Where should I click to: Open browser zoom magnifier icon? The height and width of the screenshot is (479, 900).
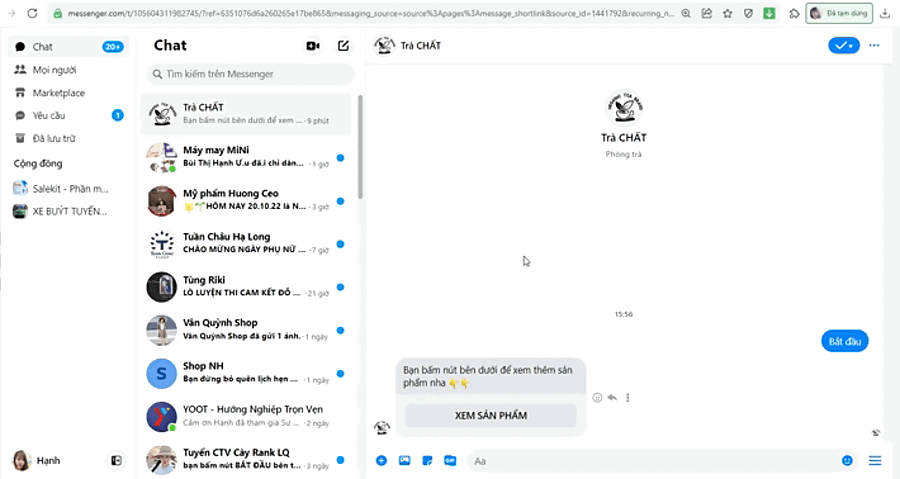[686, 13]
